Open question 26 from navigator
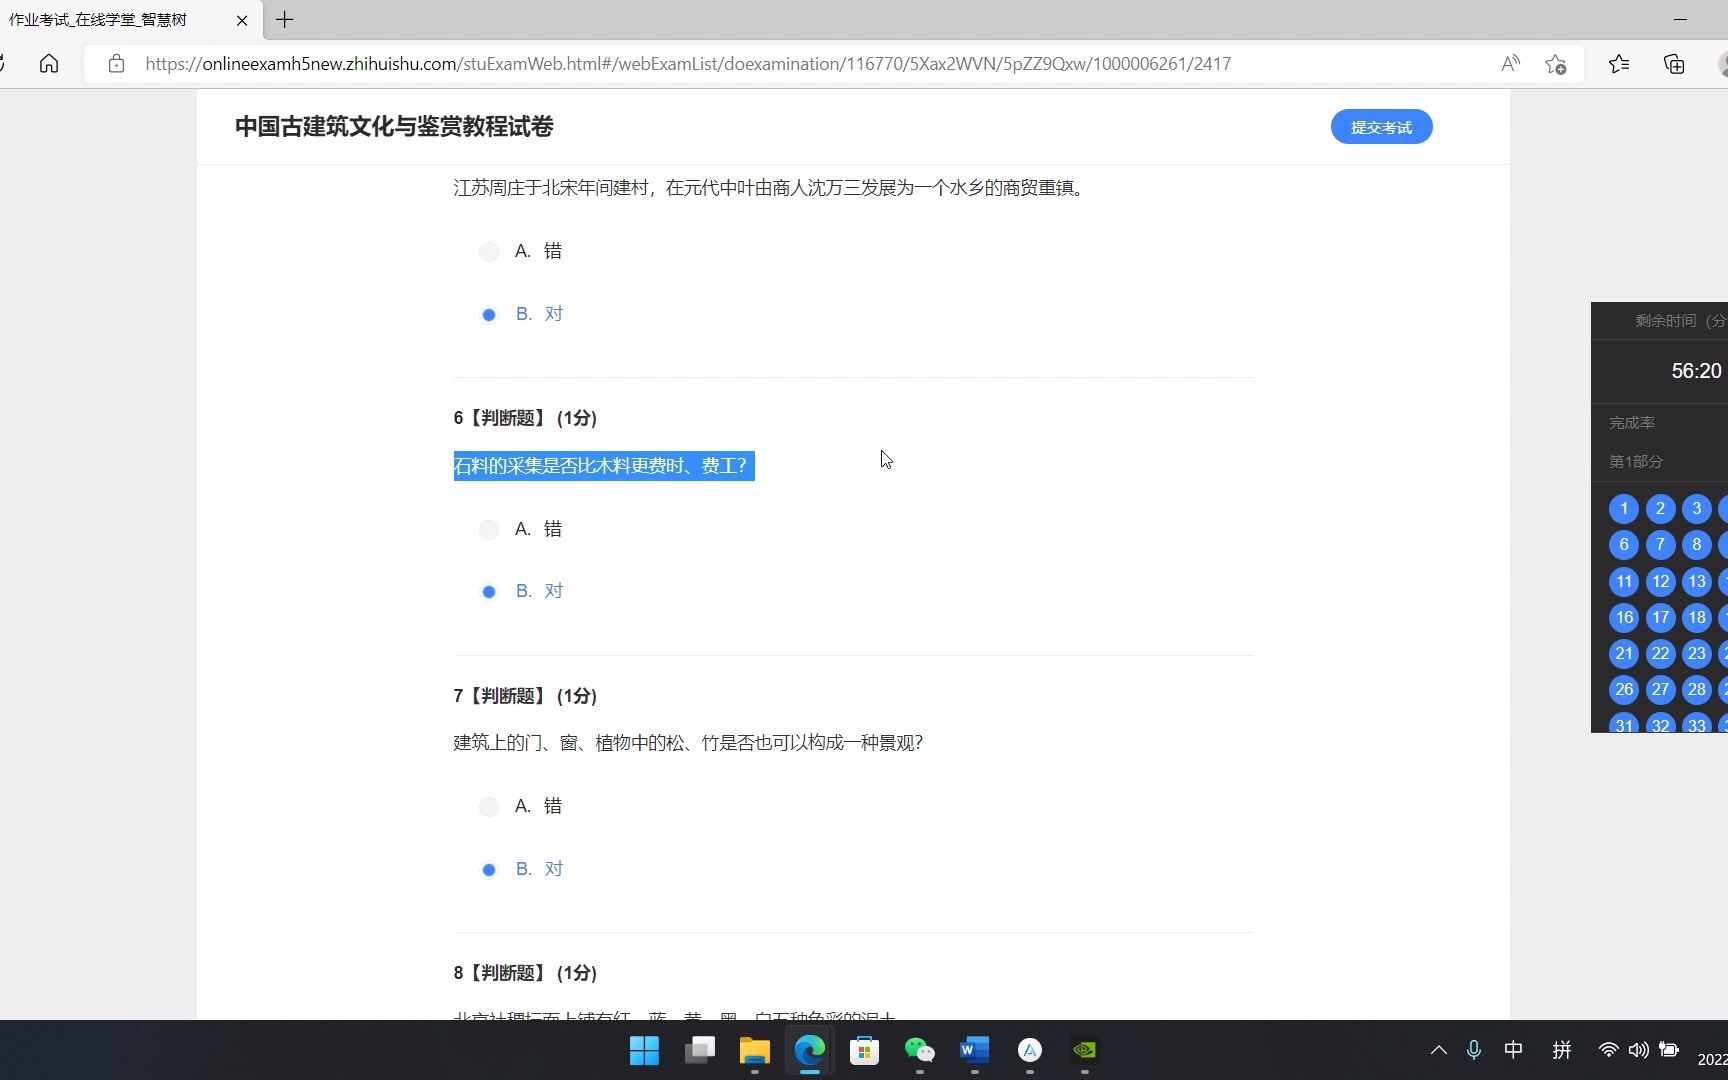The width and height of the screenshot is (1728, 1080). 1624,689
